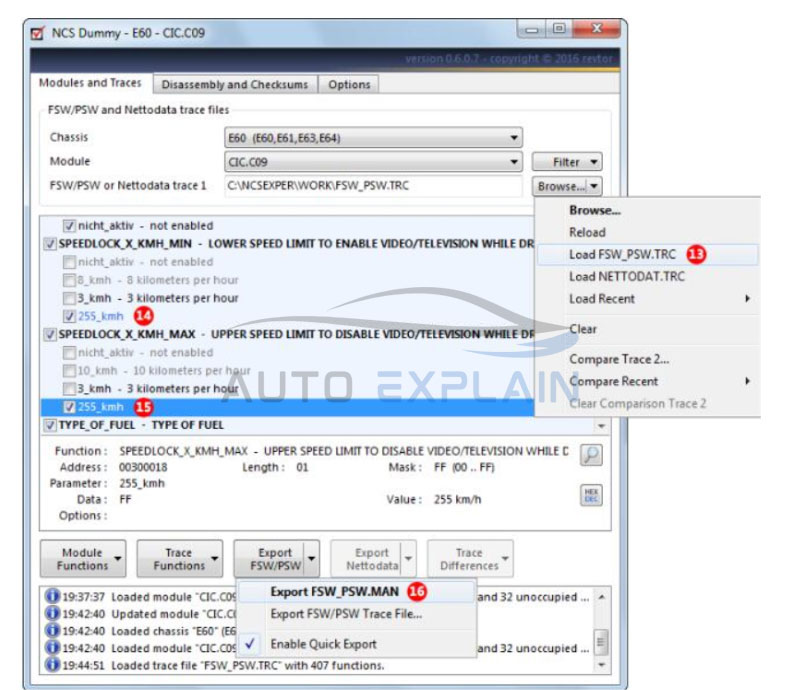
Task: Toggle the HEX/DEC display icon
Action: 591,495
